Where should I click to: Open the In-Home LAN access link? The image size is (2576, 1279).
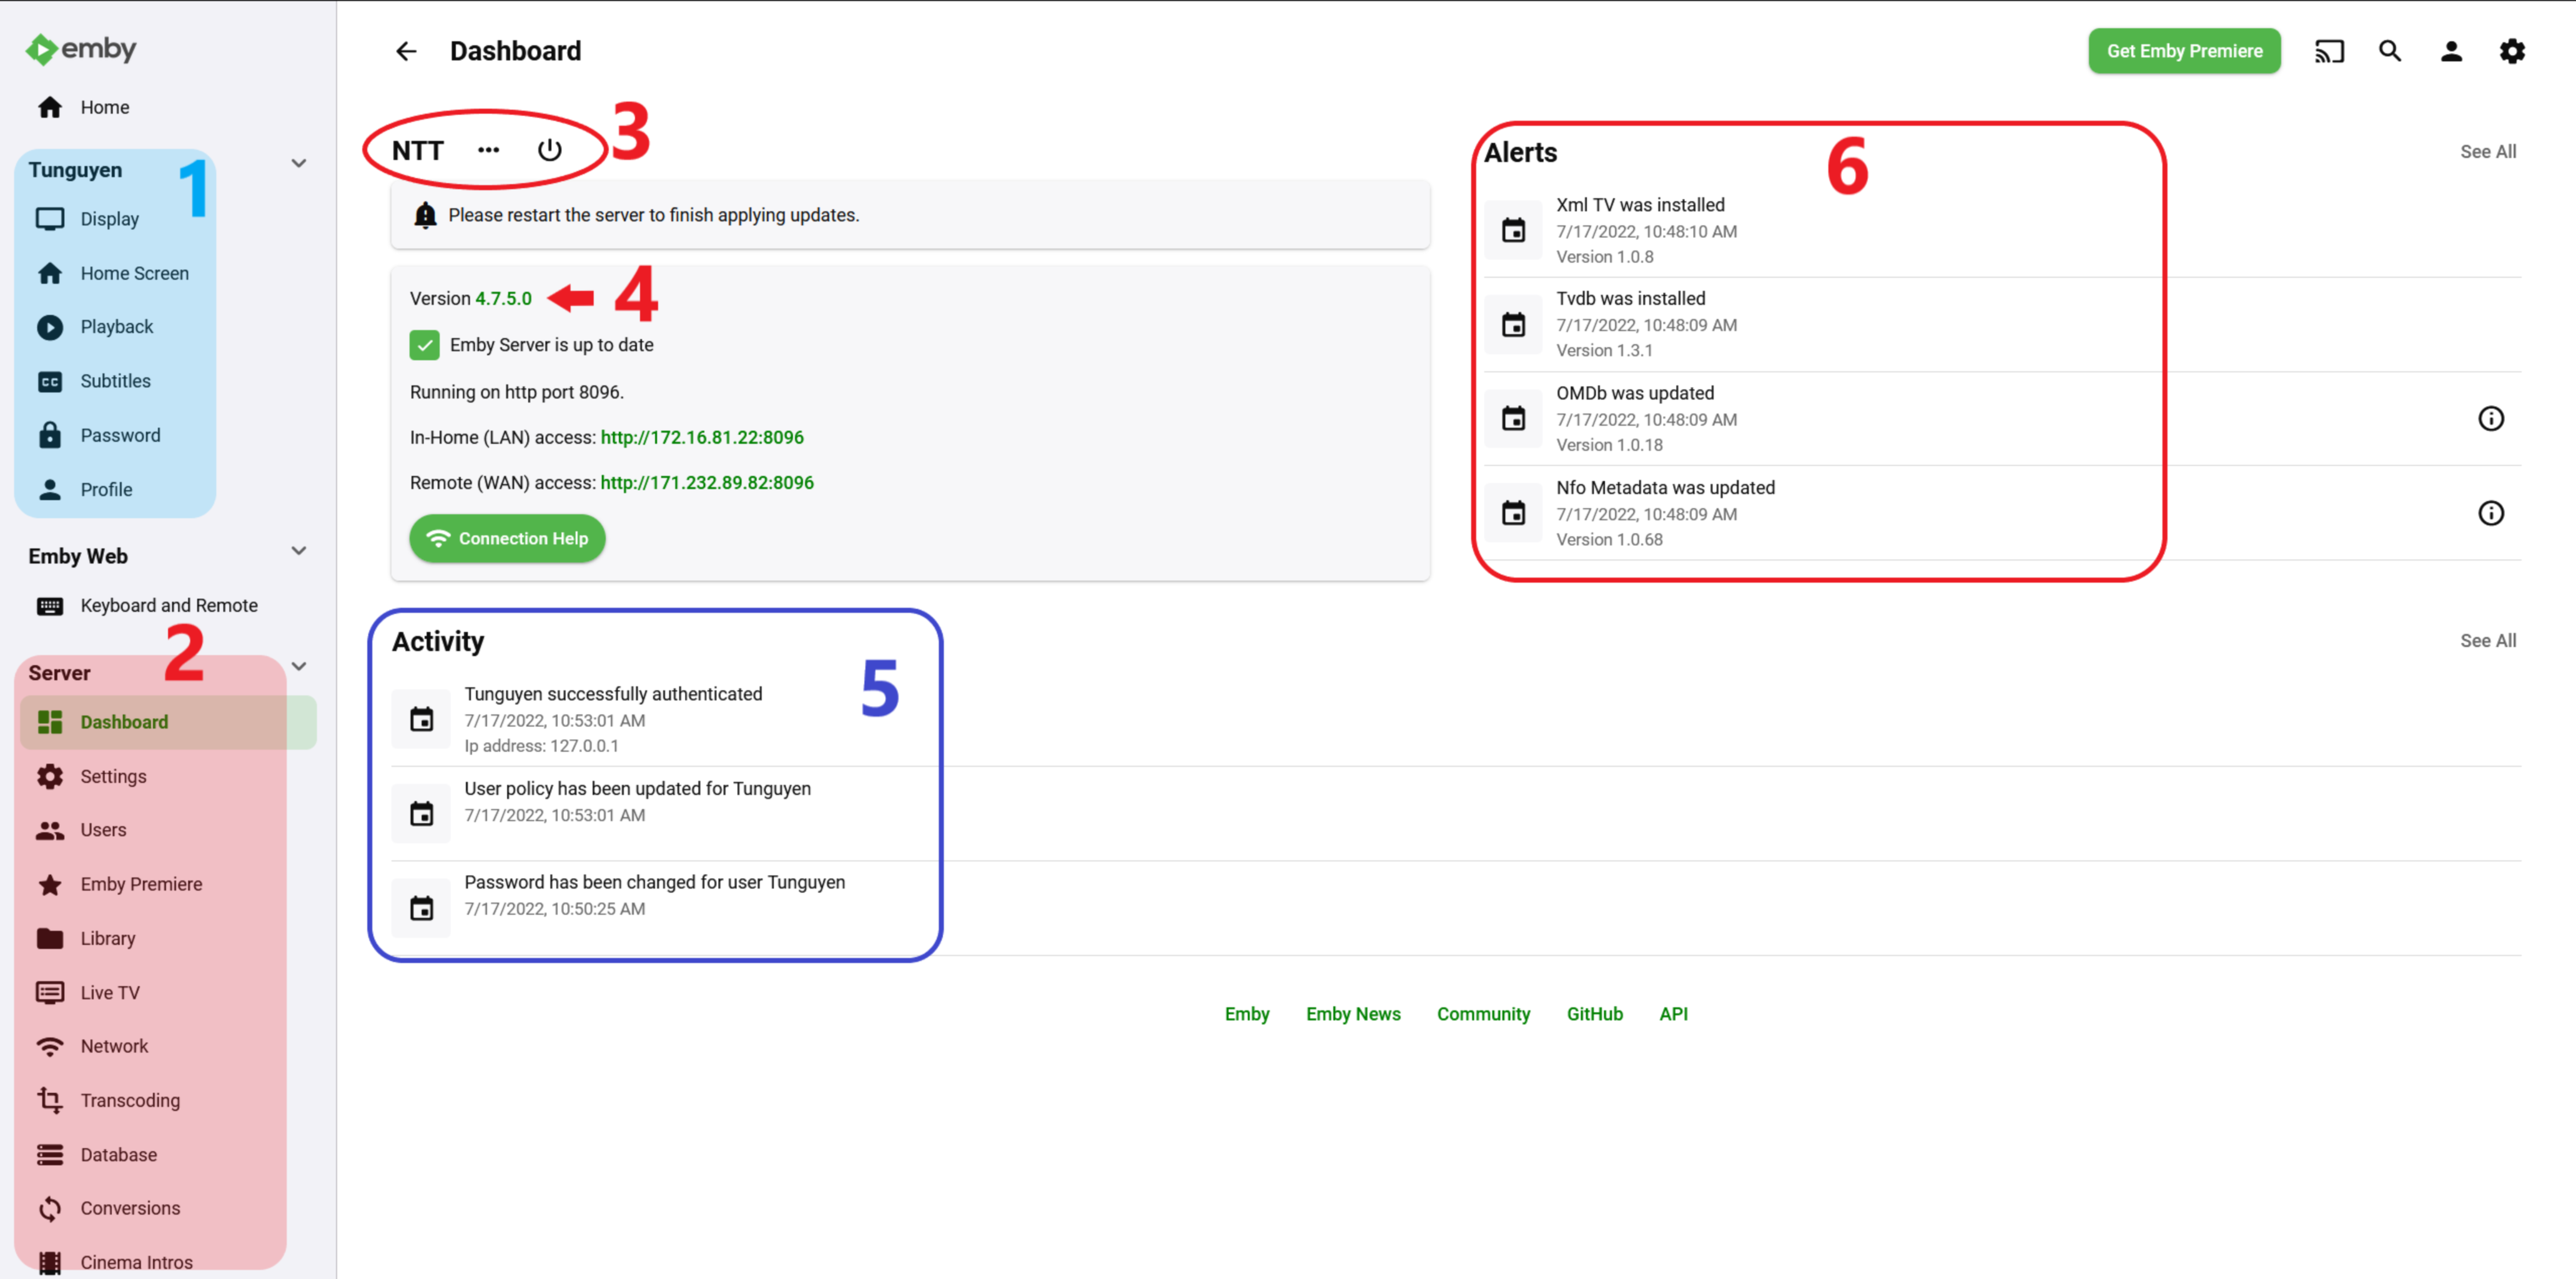(x=701, y=437)
